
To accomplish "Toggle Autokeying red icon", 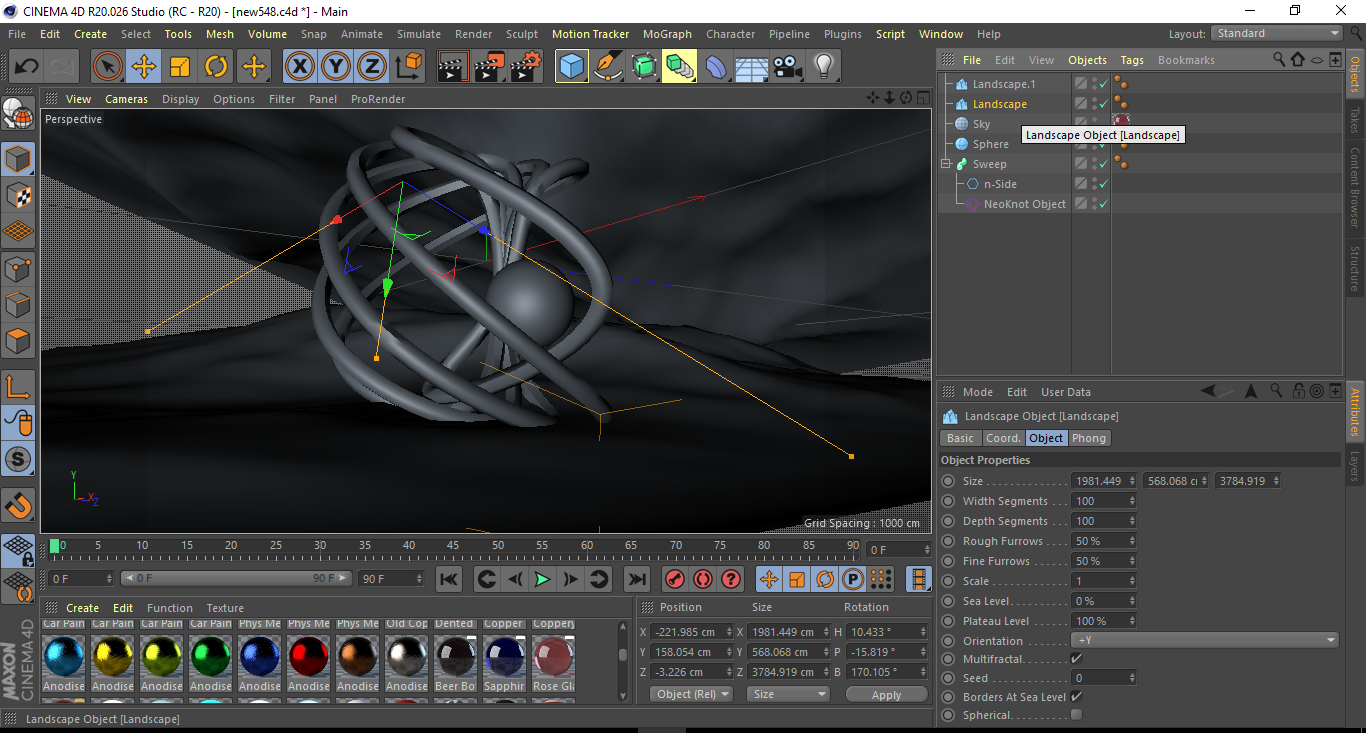I will coord(703,579).
